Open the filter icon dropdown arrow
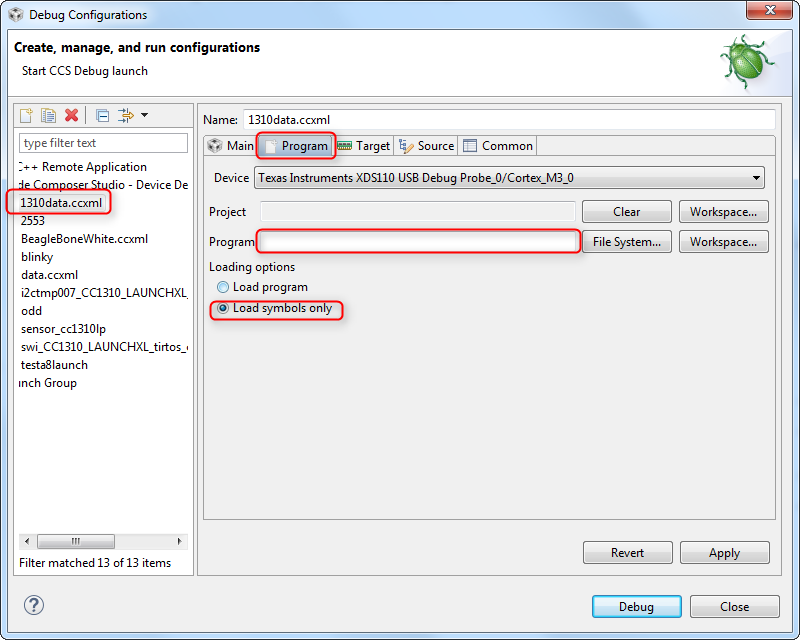This screenshot has width=800, height=640. pos(145,115)
